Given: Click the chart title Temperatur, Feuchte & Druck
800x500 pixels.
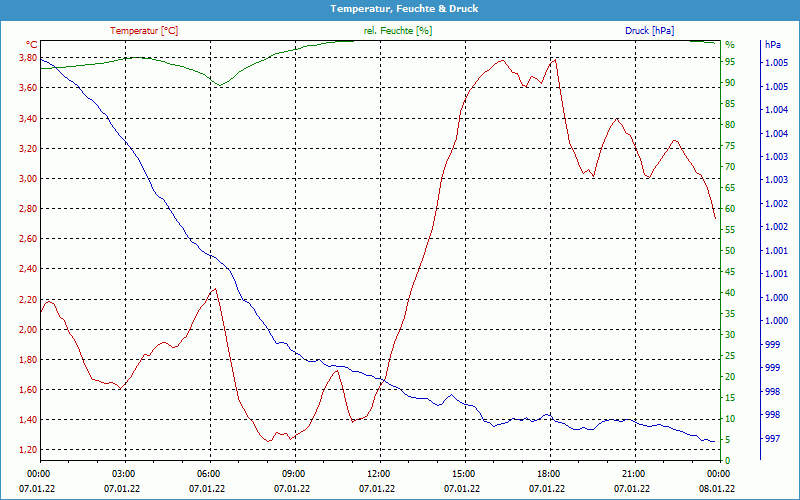Looking at the screenshot, I should (399, 8).
